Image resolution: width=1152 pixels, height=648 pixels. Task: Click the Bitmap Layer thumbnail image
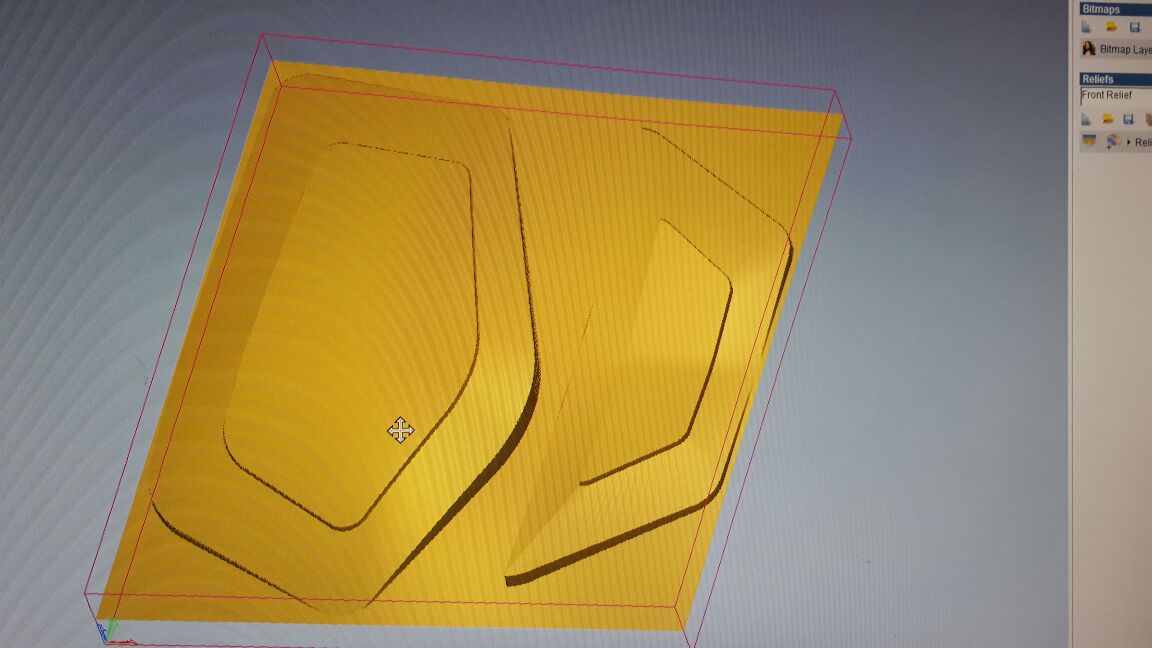click(x=1089, y=49)
